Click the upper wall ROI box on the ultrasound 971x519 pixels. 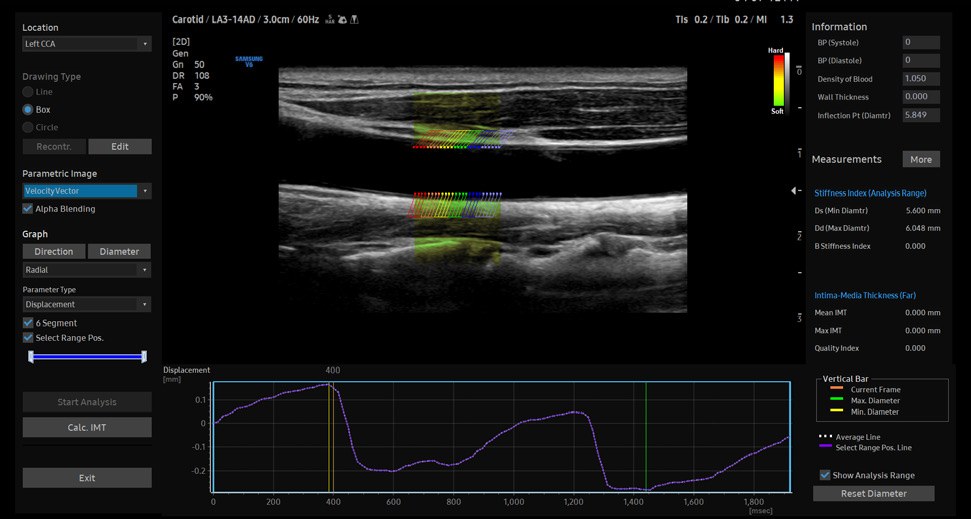coord(457,120)
